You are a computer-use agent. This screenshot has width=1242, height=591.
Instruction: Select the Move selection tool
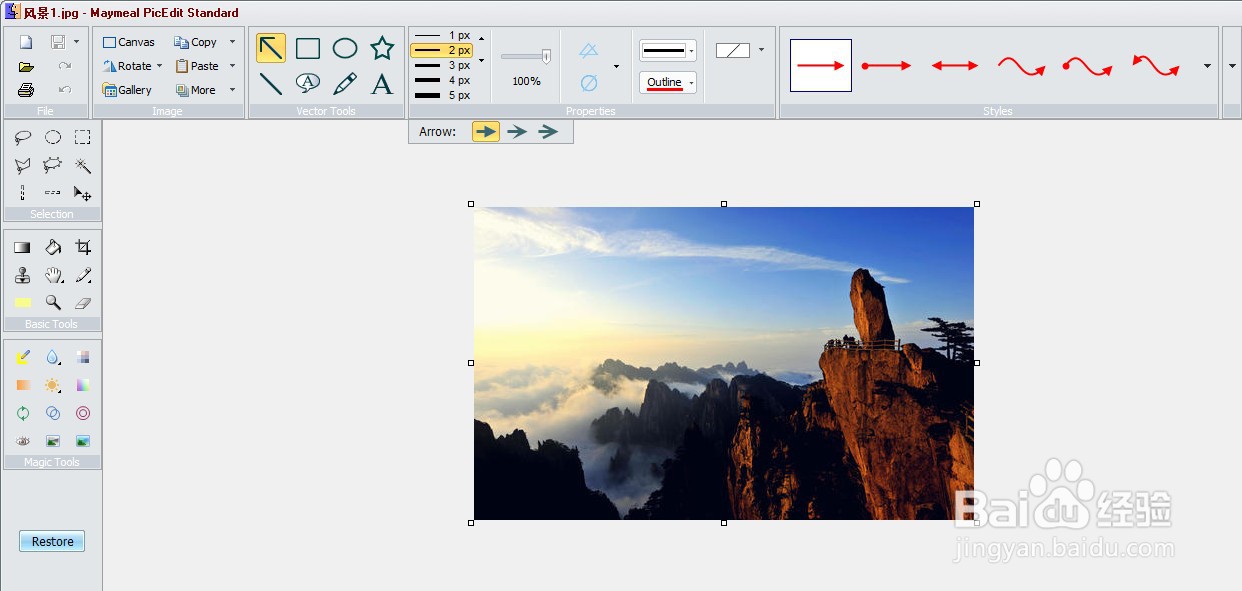(83, 193)
